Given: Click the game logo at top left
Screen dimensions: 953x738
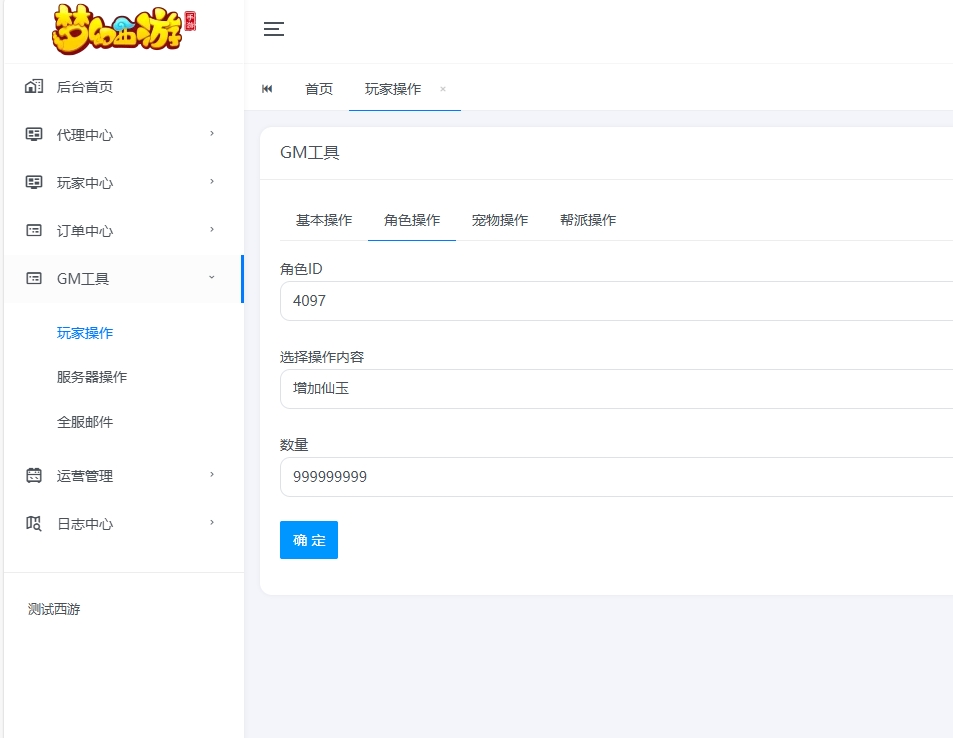Looking at the screenshot, I should tap(124, 29).
